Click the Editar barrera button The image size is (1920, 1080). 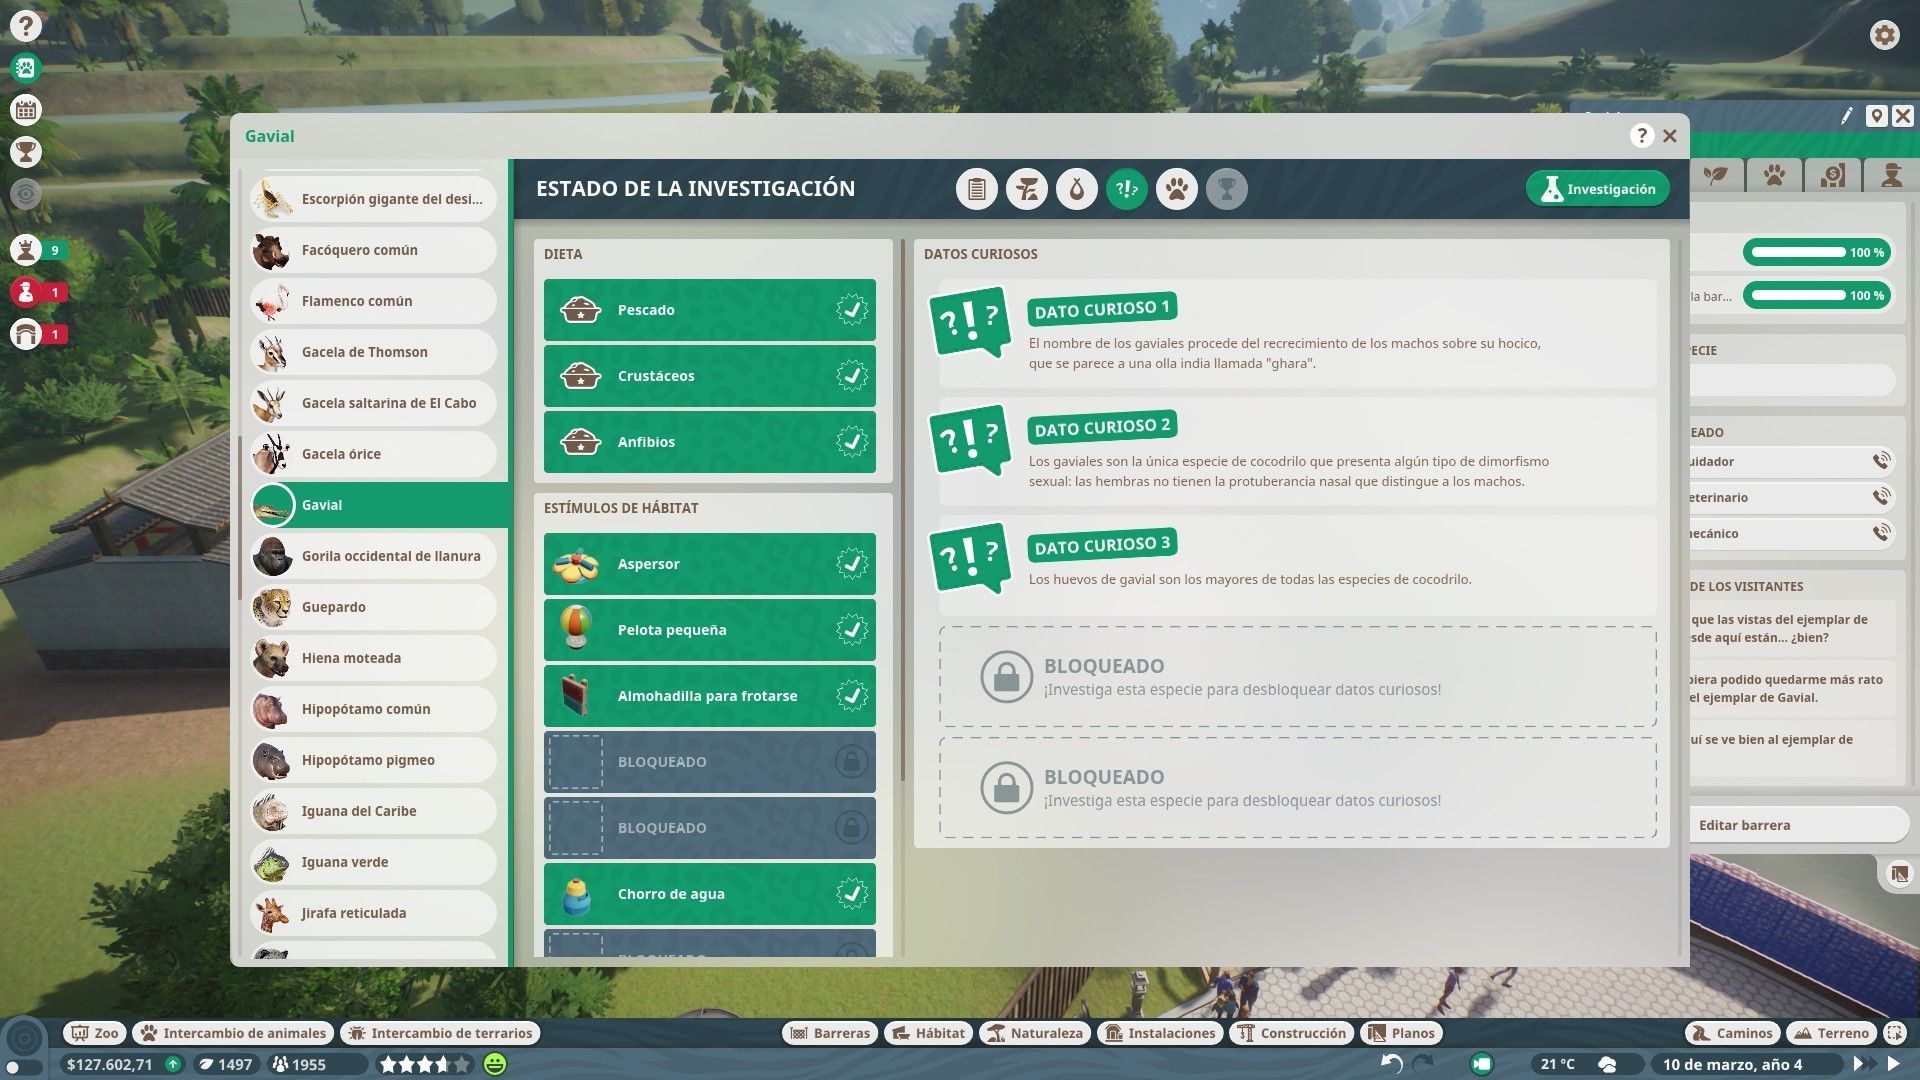[1790, 825]
